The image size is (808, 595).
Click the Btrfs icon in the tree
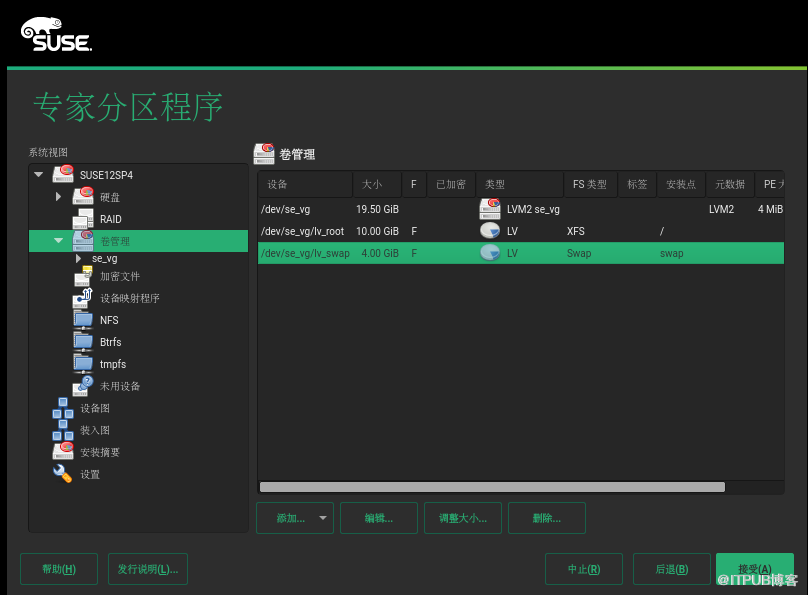(x=83, y=342)
